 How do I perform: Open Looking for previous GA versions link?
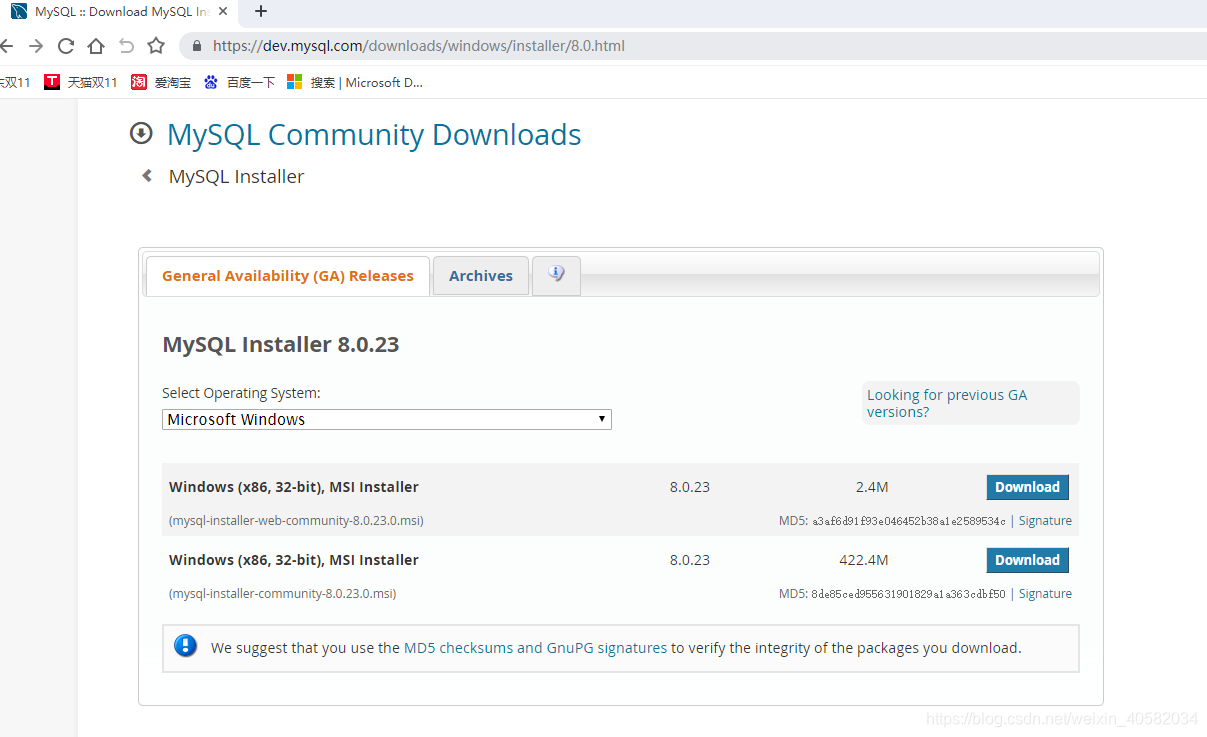[947, 403]
